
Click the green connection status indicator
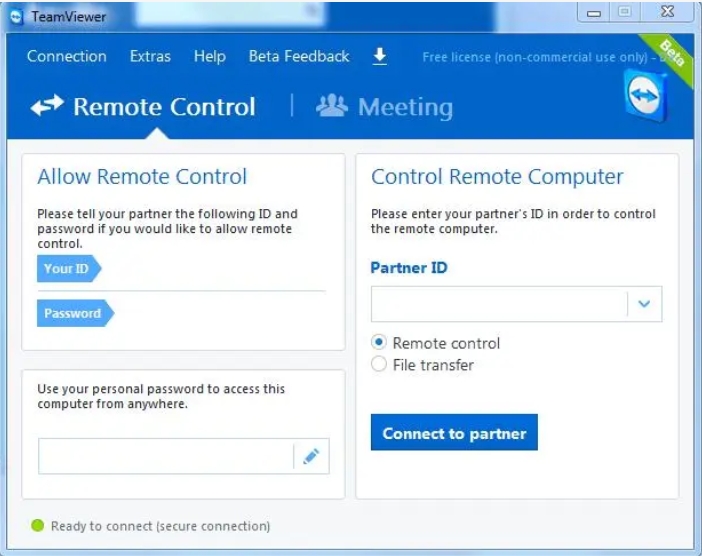point(38,526)
